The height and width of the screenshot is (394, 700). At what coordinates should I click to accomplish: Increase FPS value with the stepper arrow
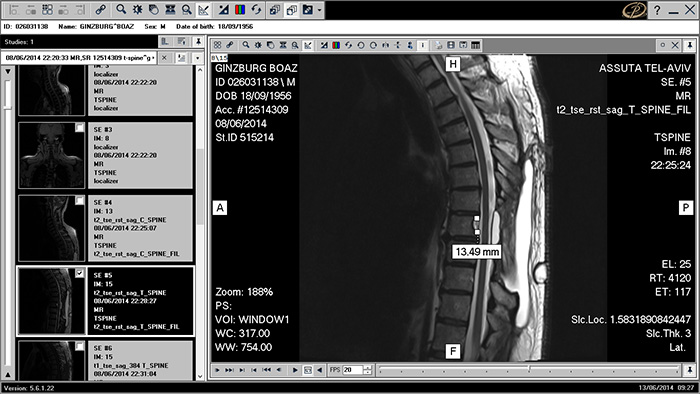pyautogui.click(x=368, y=367)
